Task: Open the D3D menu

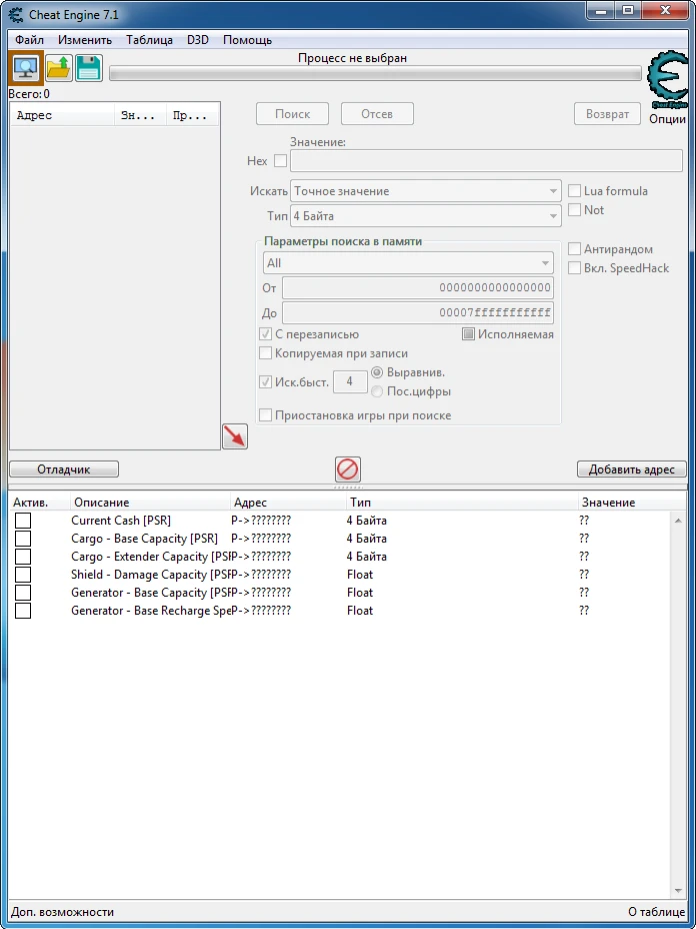Action: pyautogui.click(x=198, y=40)
